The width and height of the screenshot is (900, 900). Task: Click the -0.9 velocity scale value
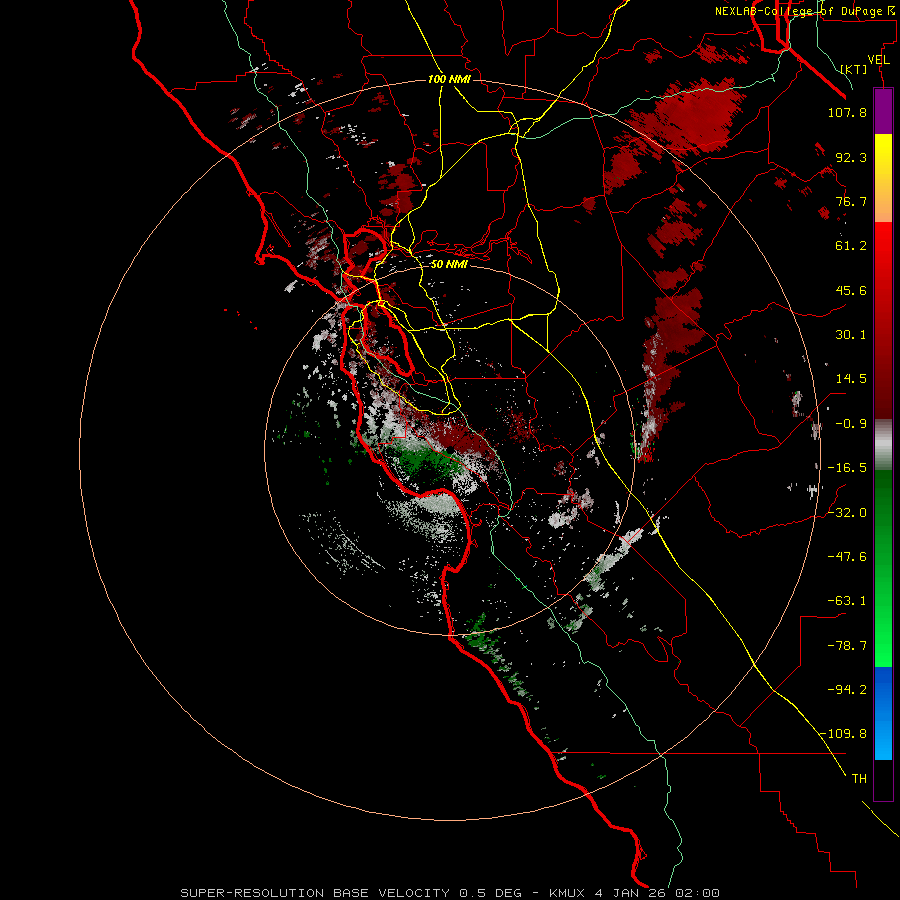851,424
